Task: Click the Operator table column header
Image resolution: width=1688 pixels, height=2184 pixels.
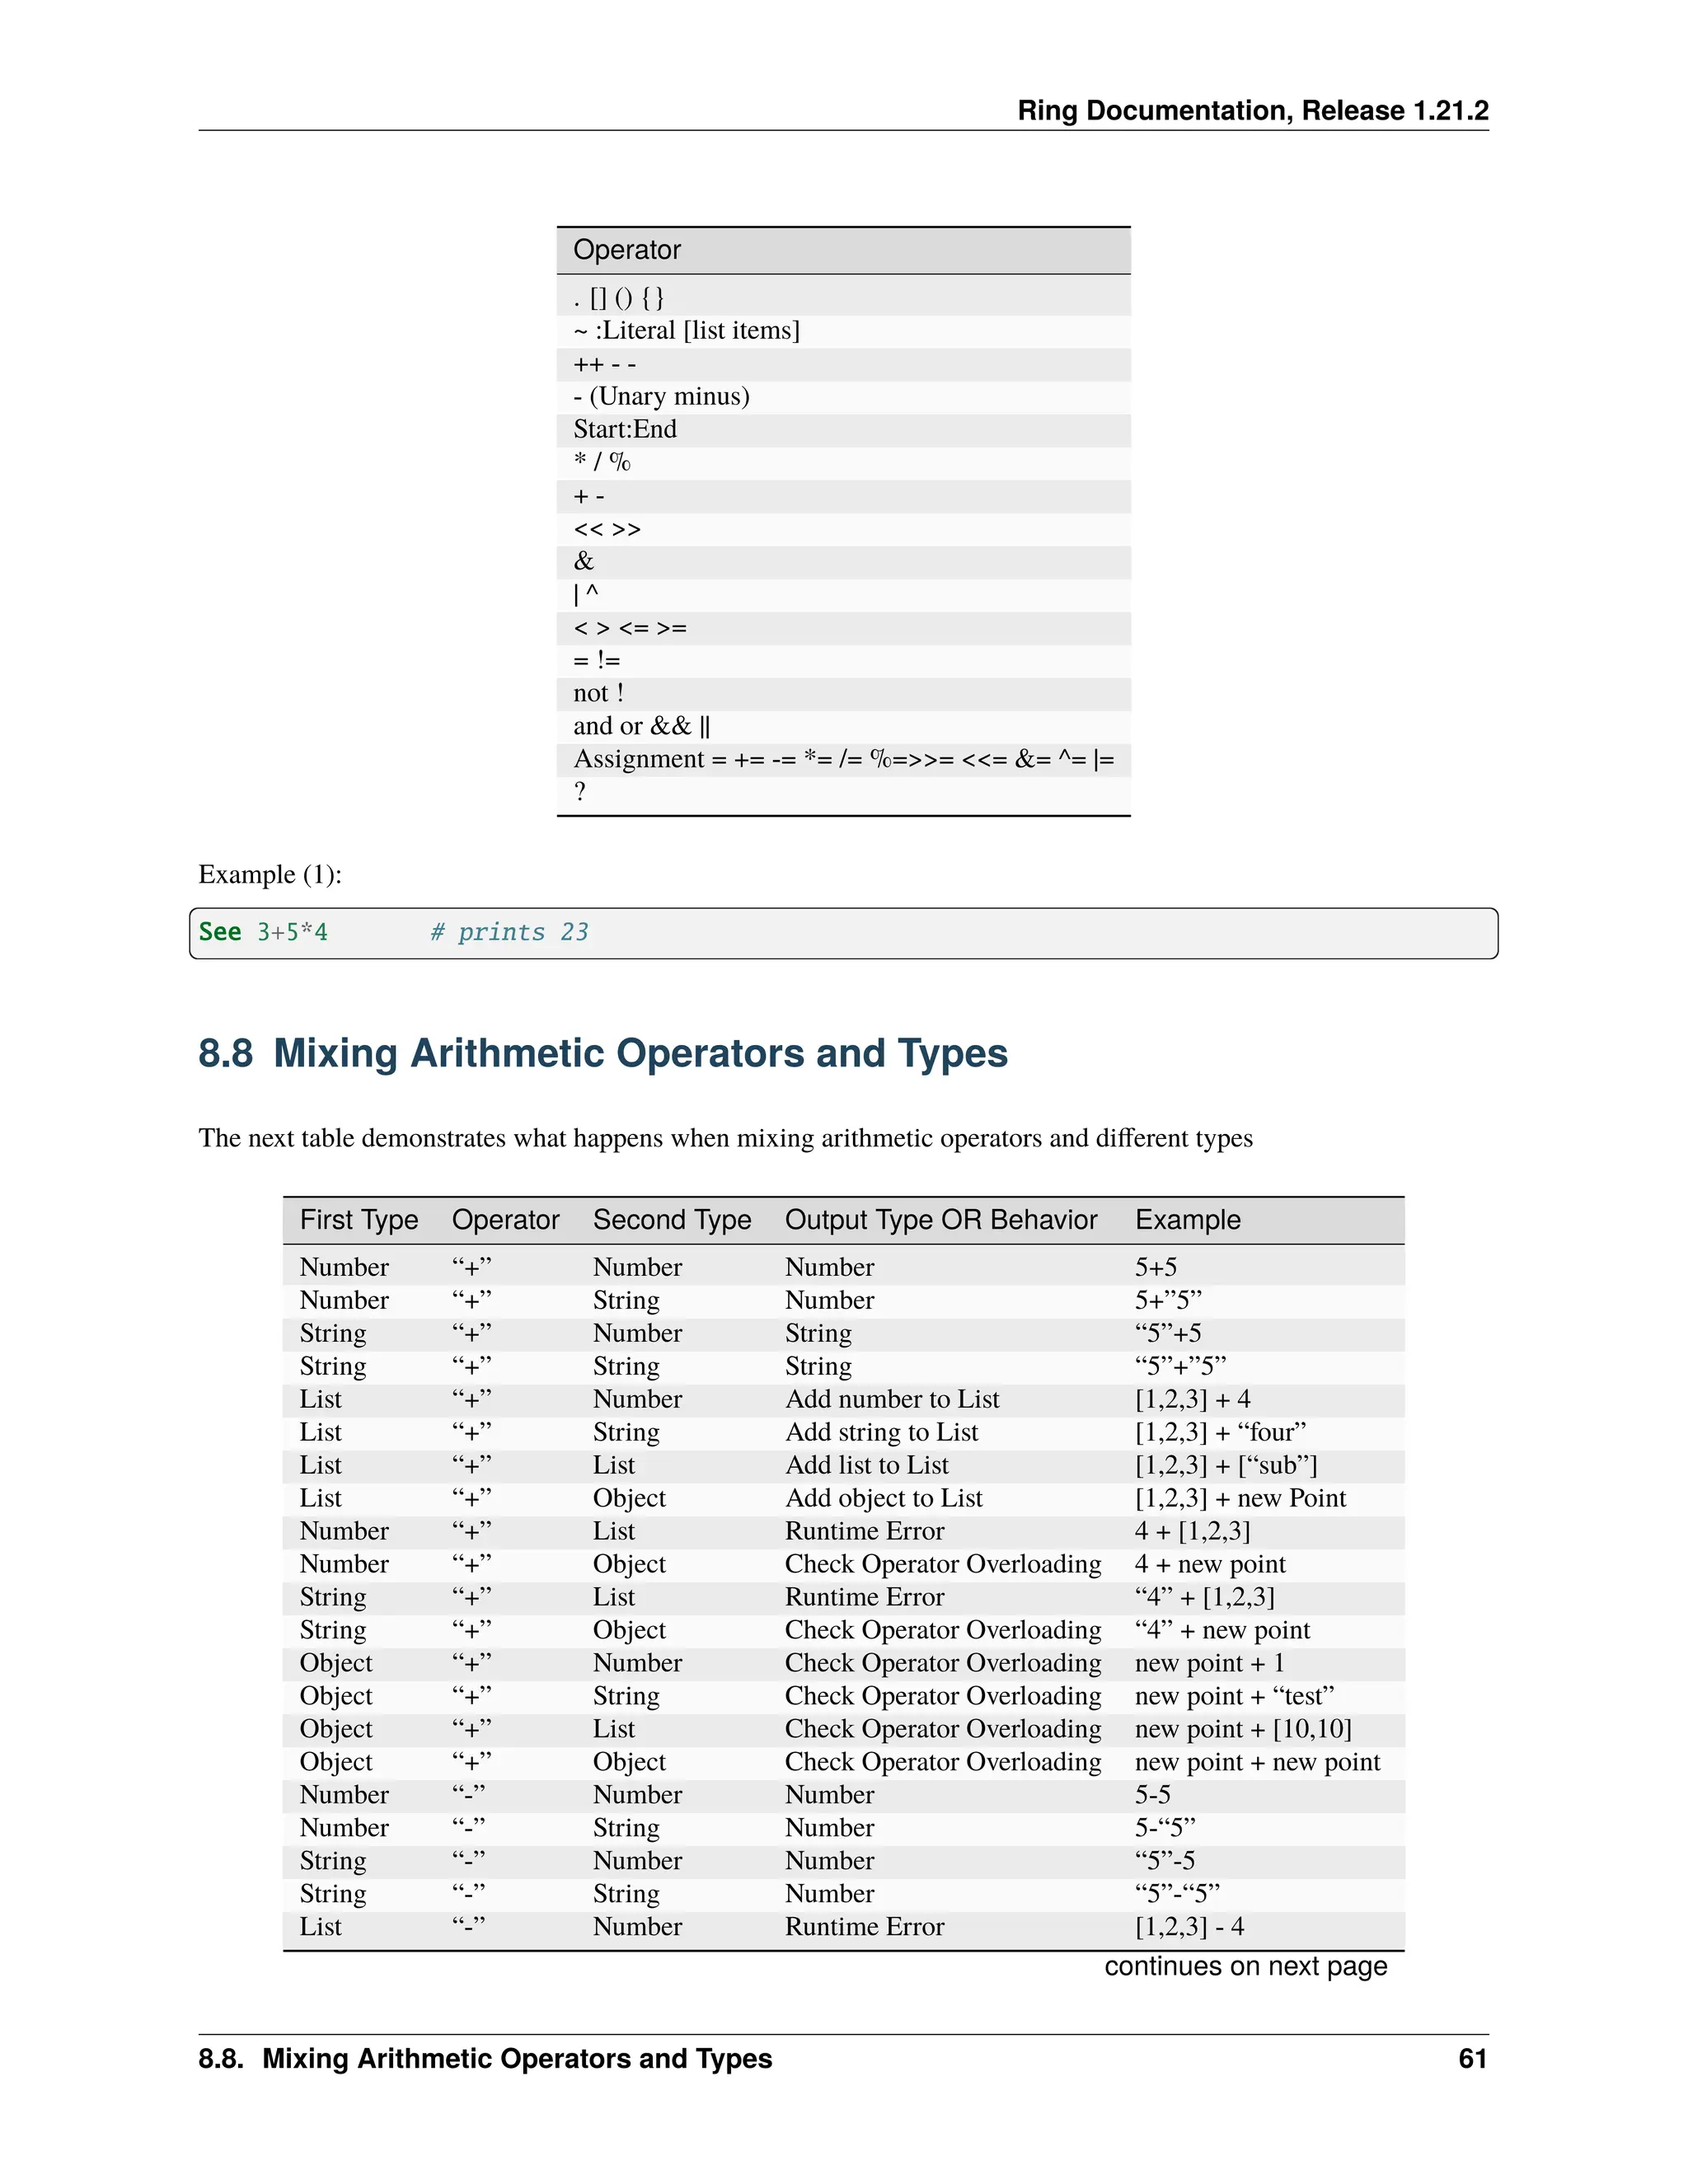Action: [627, 250]
